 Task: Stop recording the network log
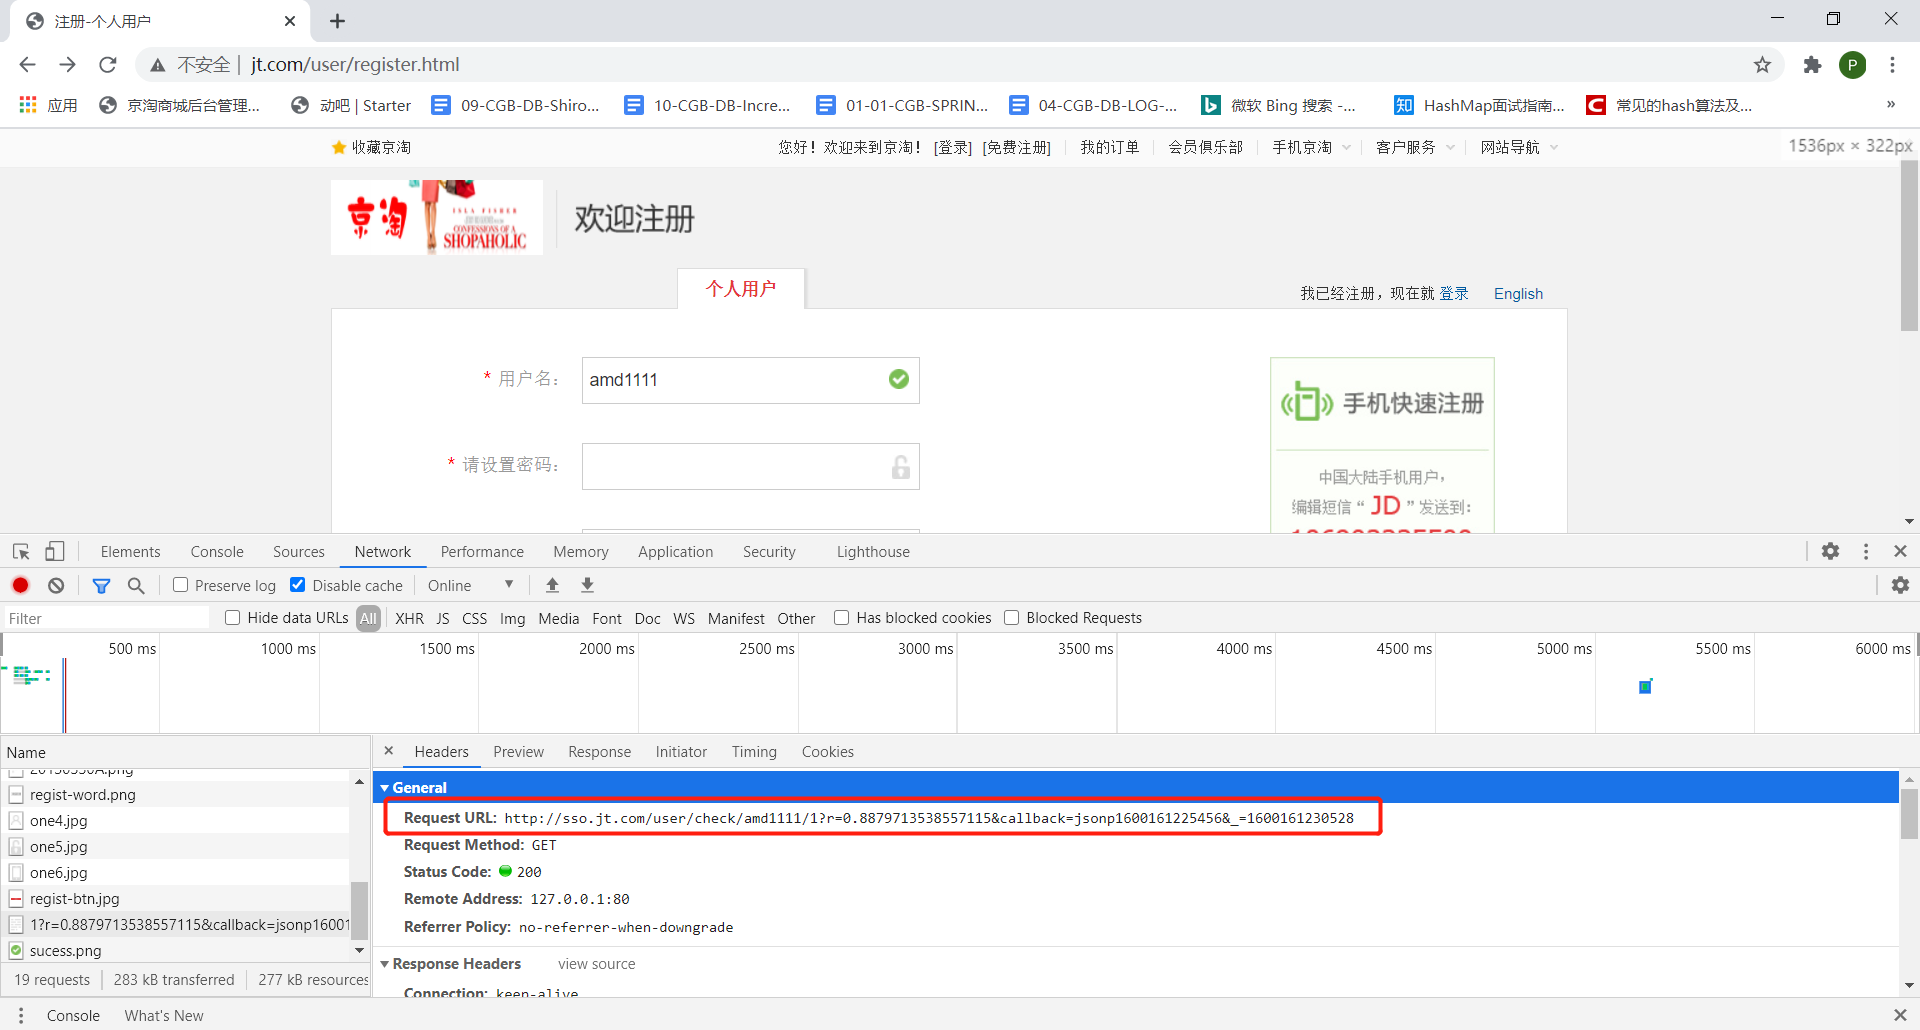[20, 585]
